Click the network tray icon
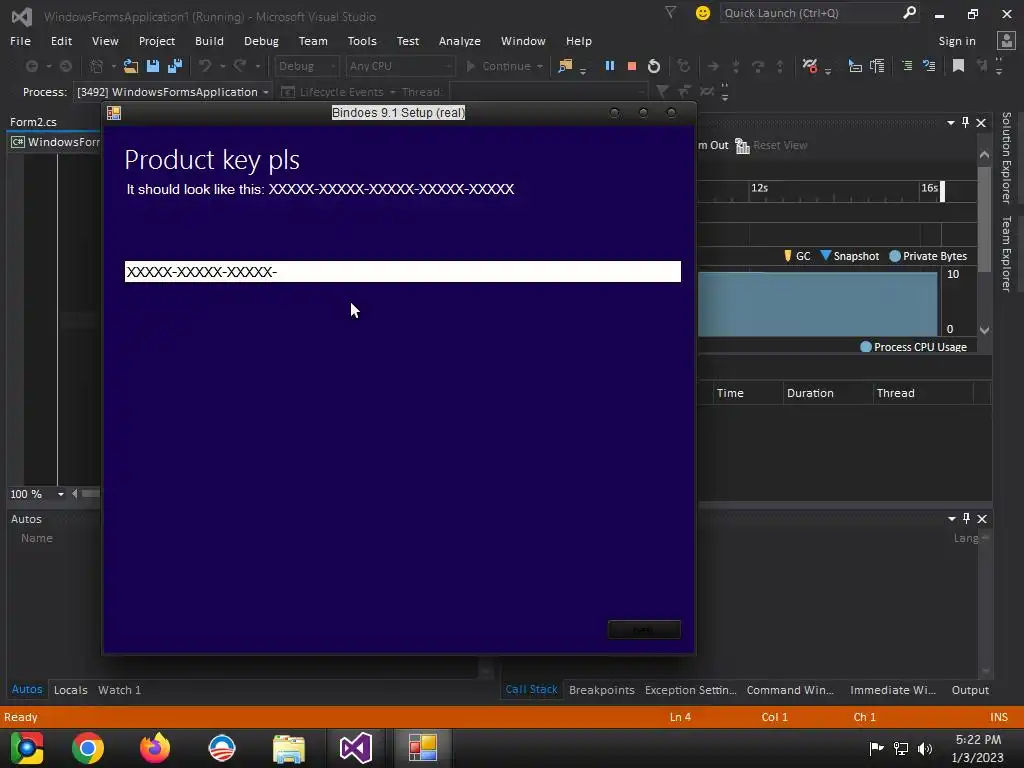The image size is (1024, 768). coord(901,748)
